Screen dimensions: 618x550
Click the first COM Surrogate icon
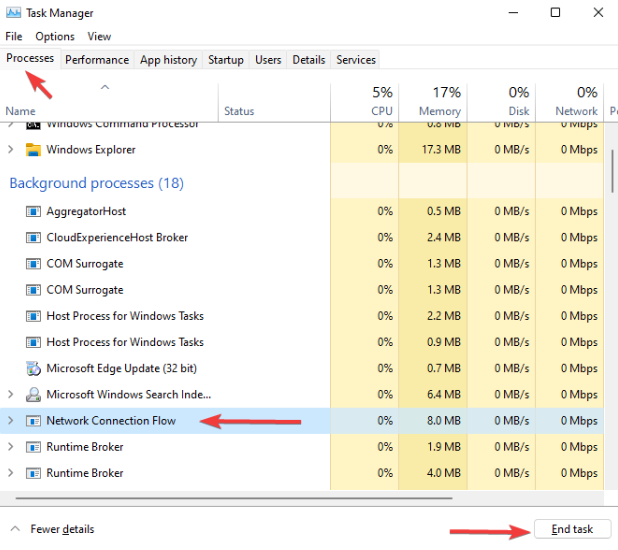[x=33, y=264]
